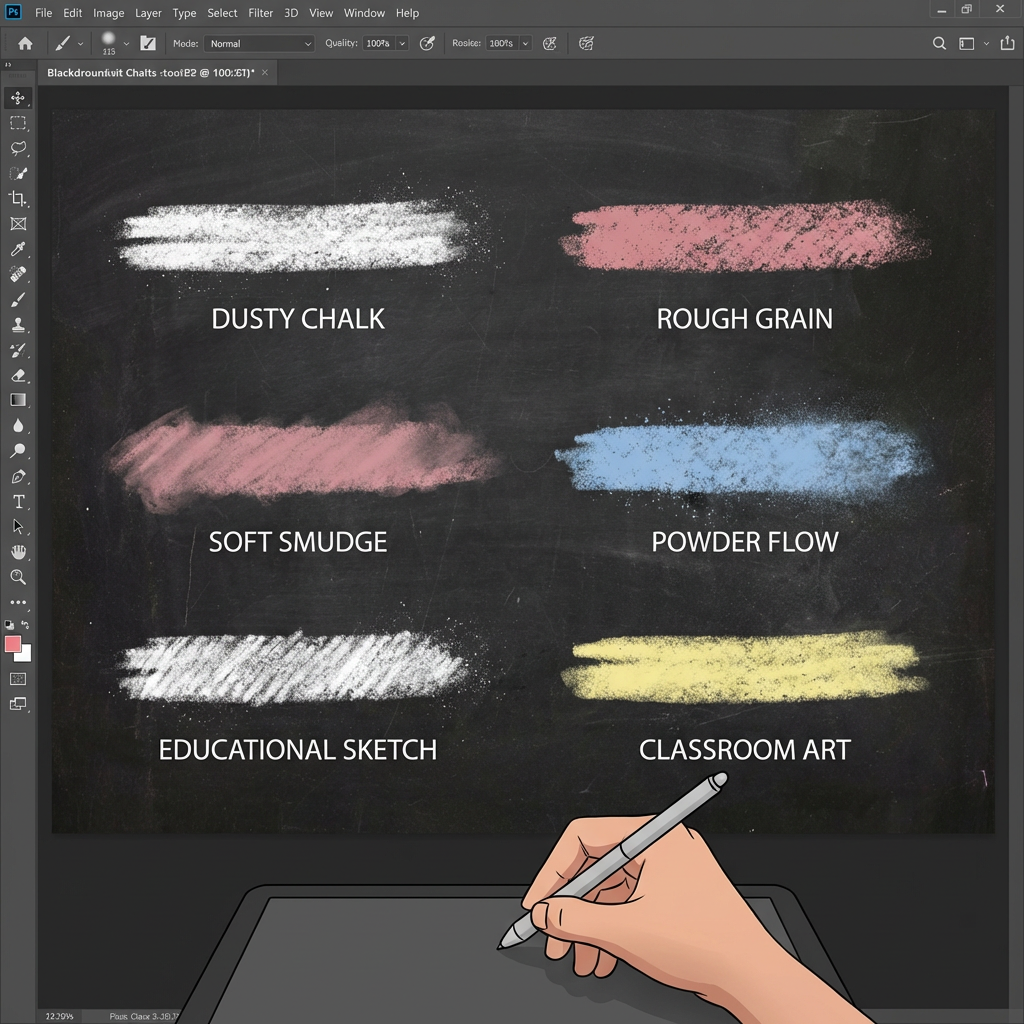Image resolution: width=1024 pixels, height=1024 pixels.
Task: Pick the Eyedropper tool
Action: pyautogui.click(x=18, y=249)
